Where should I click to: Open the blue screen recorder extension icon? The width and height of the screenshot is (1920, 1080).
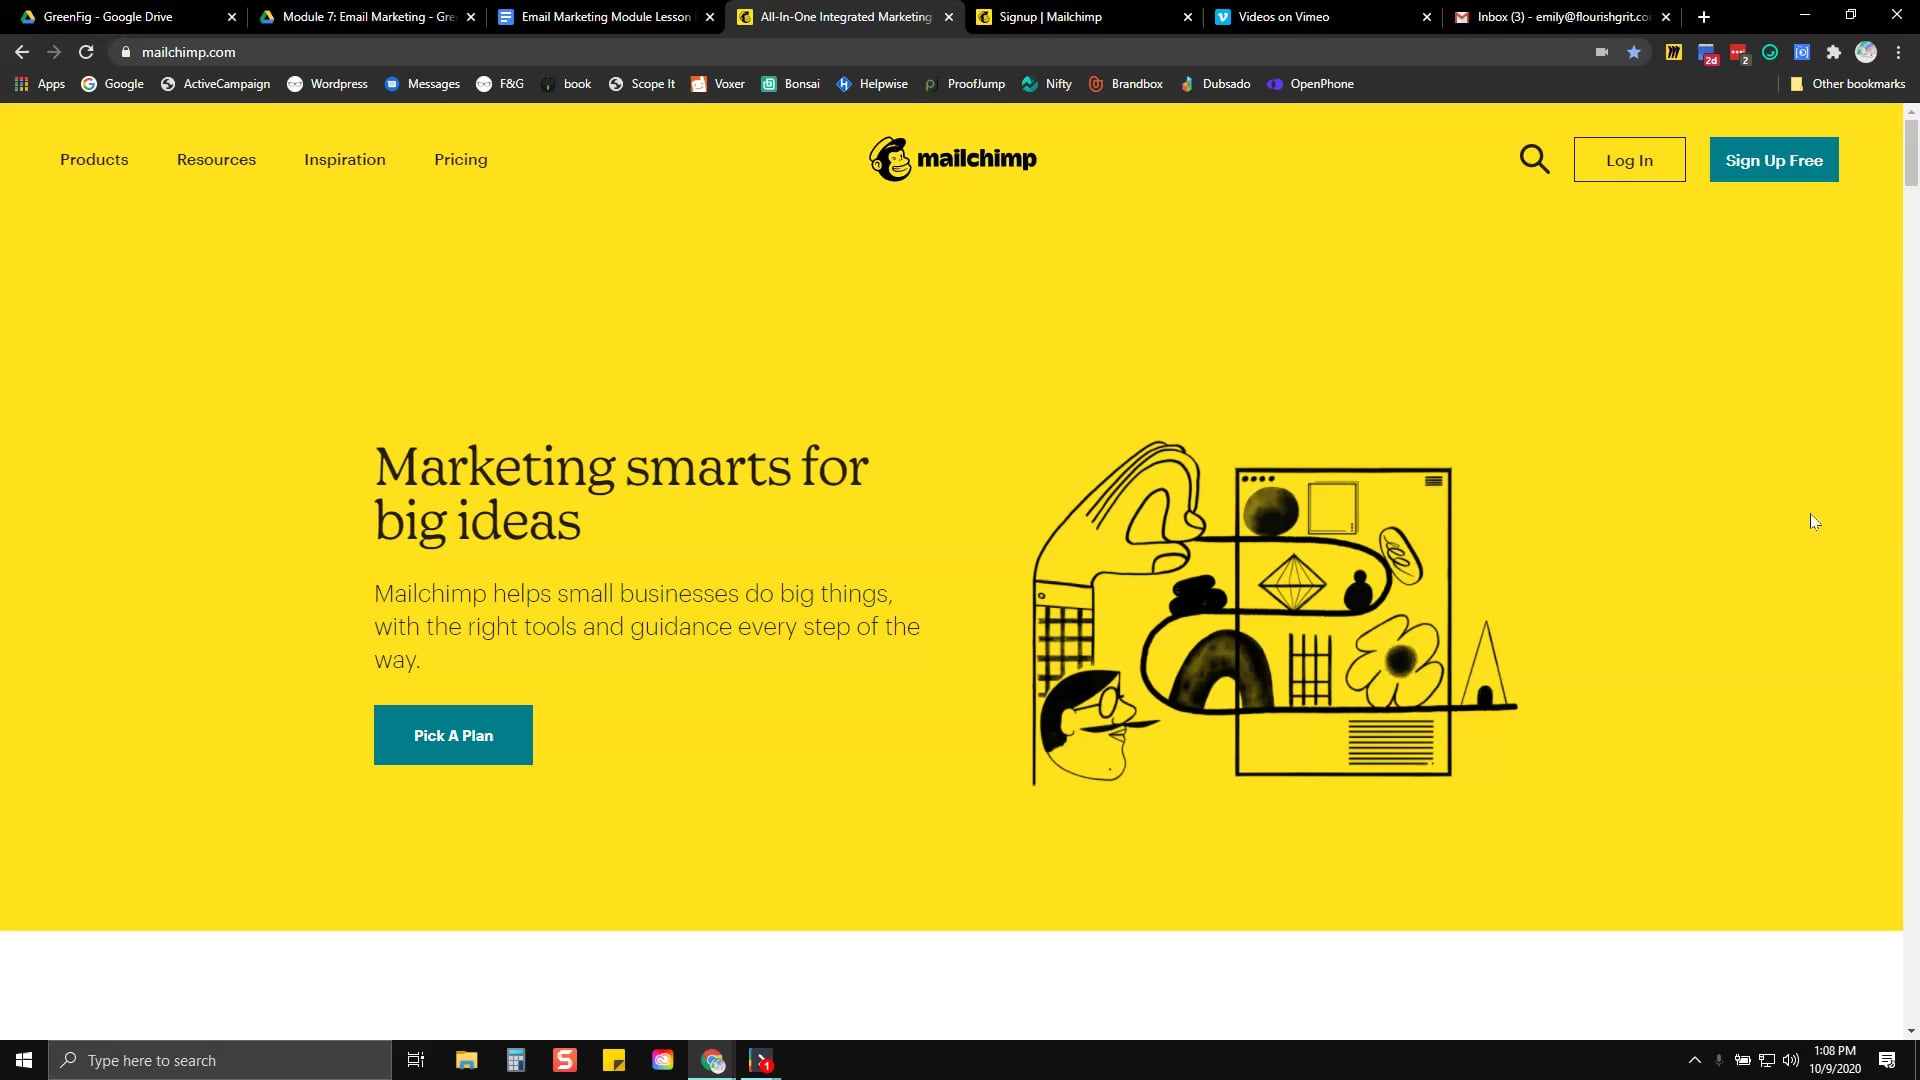tap(1802, 52)
